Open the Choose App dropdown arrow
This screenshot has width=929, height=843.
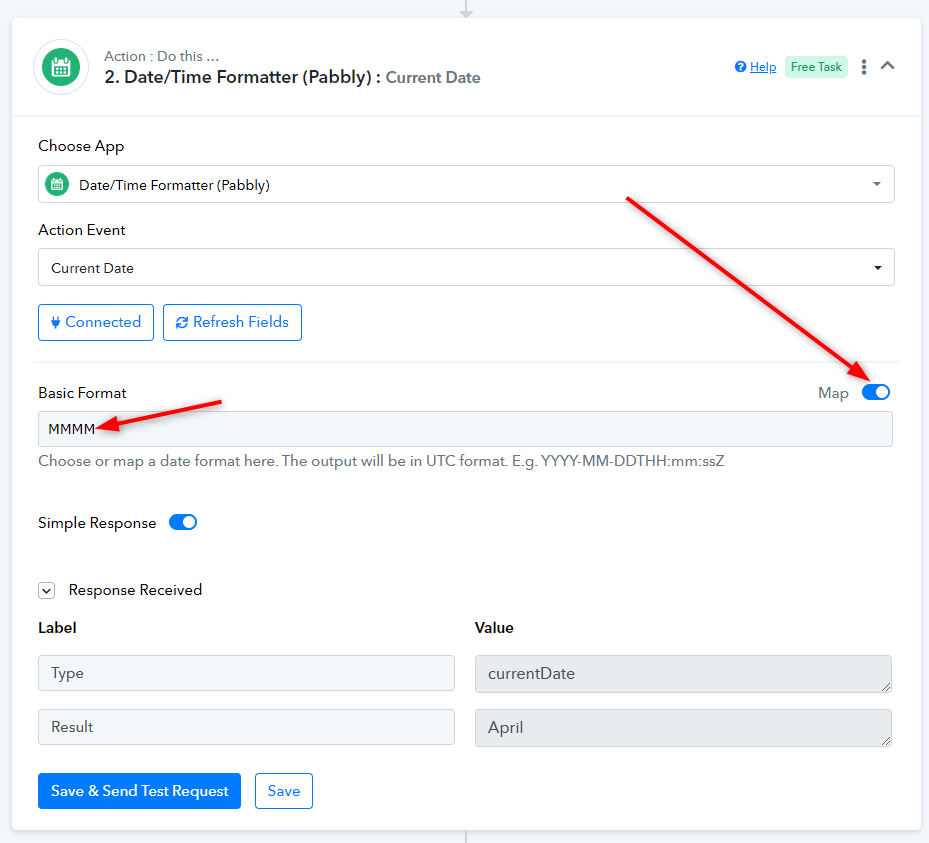click(x=876, y=184)
